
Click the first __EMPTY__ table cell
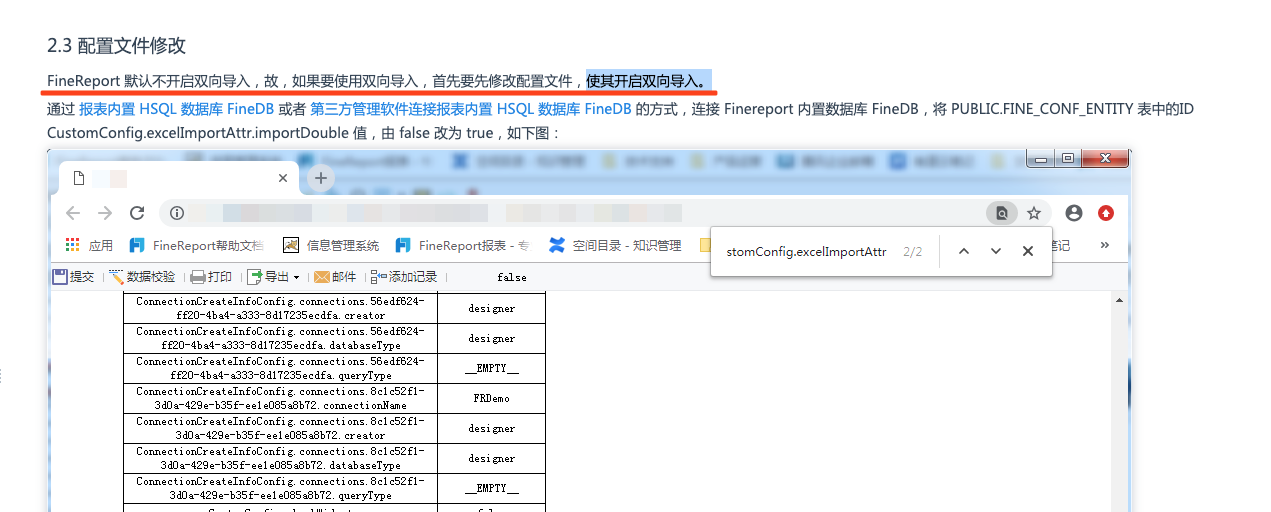pos(492,368)
